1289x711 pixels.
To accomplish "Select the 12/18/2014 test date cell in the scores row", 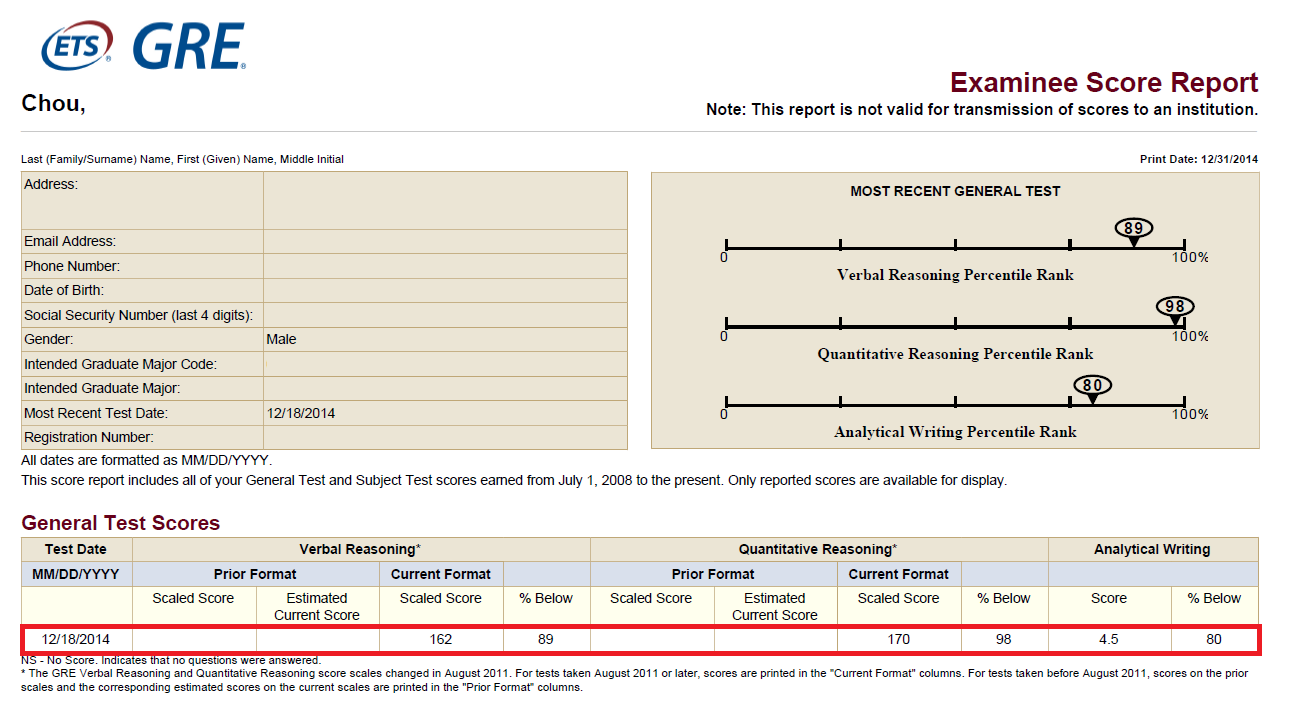I will coord(76,639).
